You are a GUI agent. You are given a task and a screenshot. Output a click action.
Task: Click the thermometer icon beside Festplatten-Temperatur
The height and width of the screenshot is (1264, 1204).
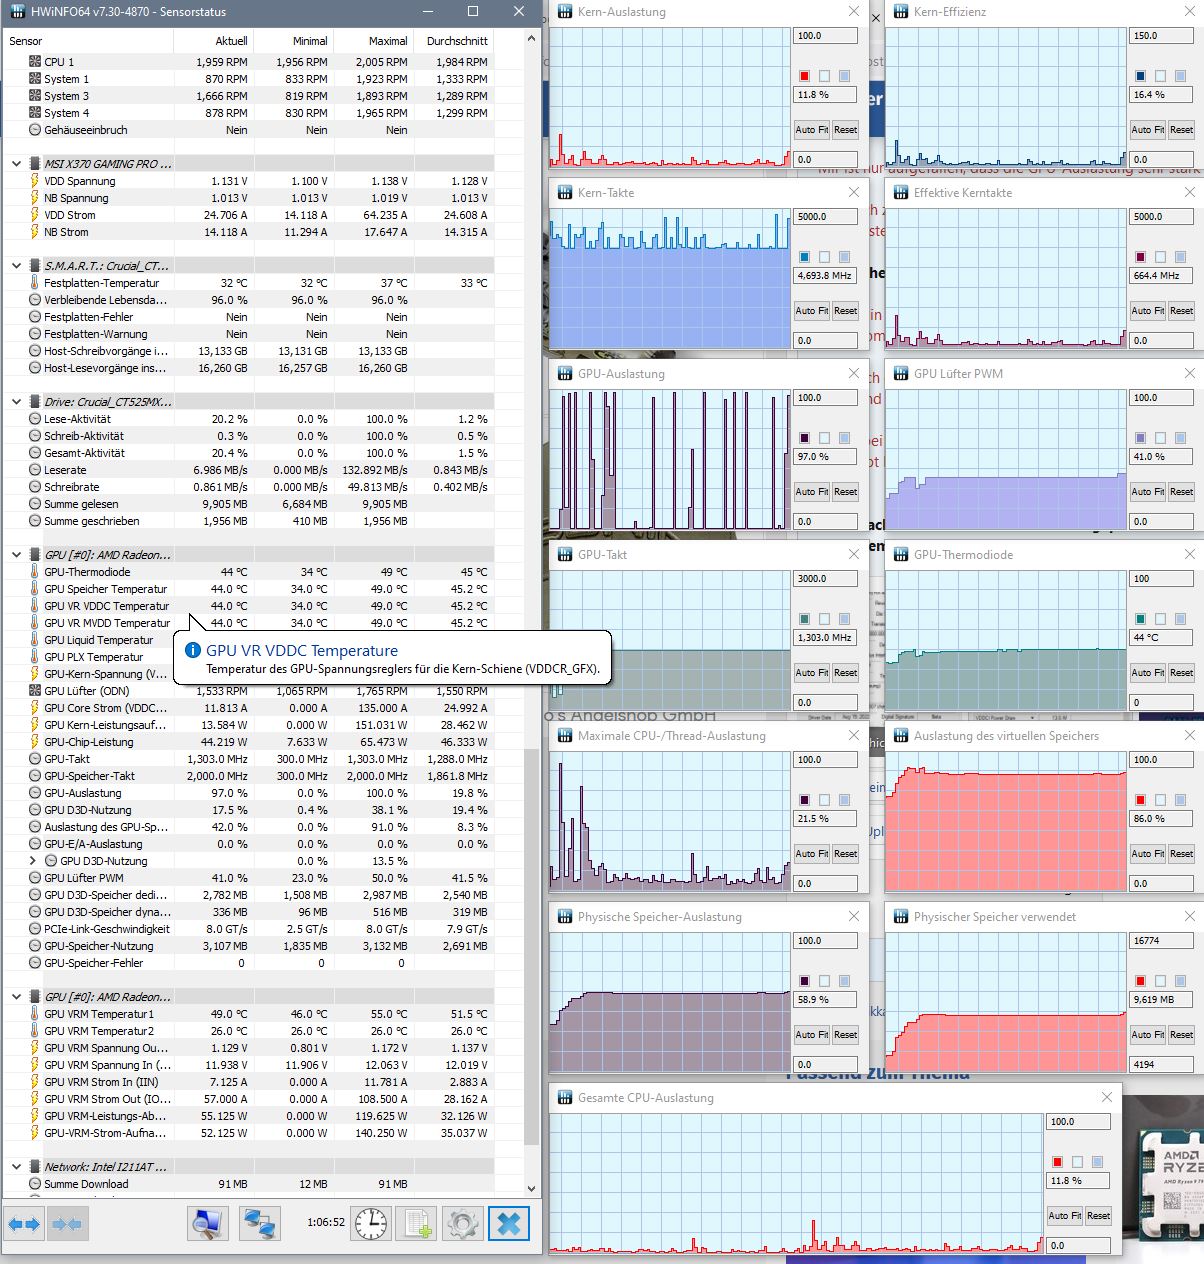click(35, 283)
